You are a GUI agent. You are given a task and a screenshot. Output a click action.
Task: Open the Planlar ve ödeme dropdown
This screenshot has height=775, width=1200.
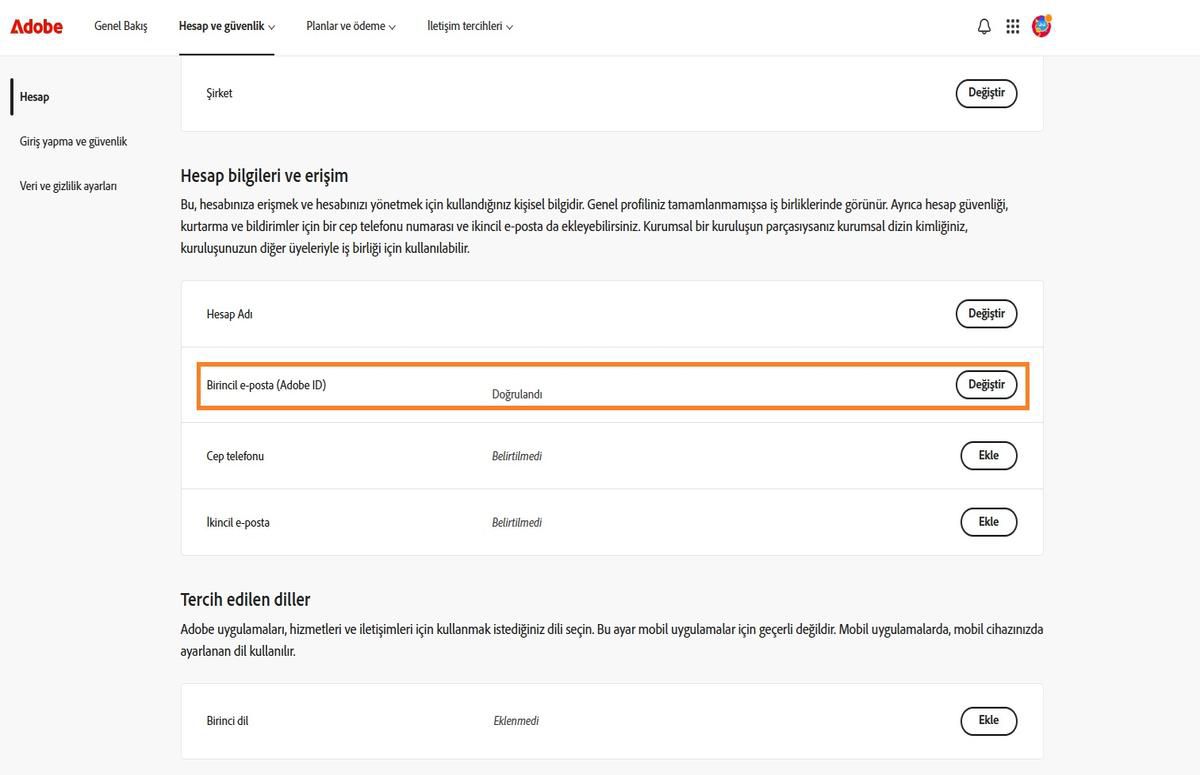pyautogui.click(x=349, y=26)
